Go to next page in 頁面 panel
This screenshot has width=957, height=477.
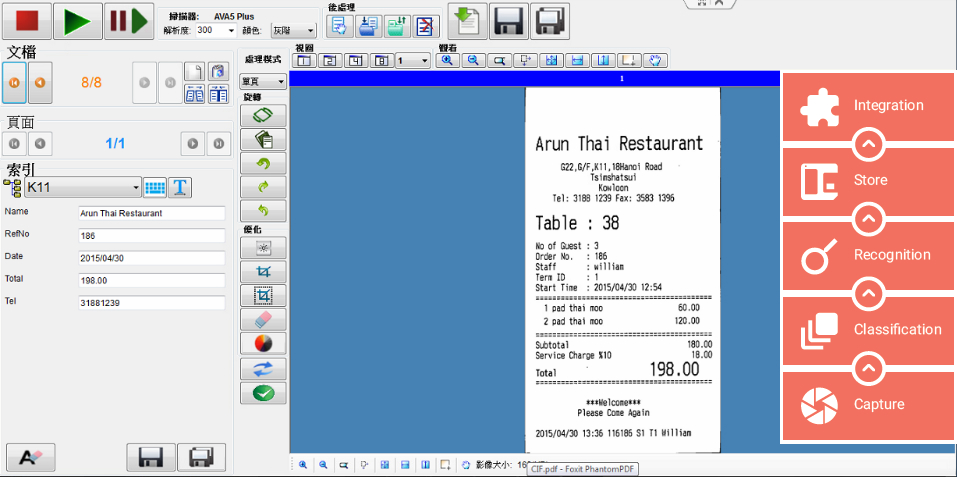pyautogui.click(x=193, y=143)
